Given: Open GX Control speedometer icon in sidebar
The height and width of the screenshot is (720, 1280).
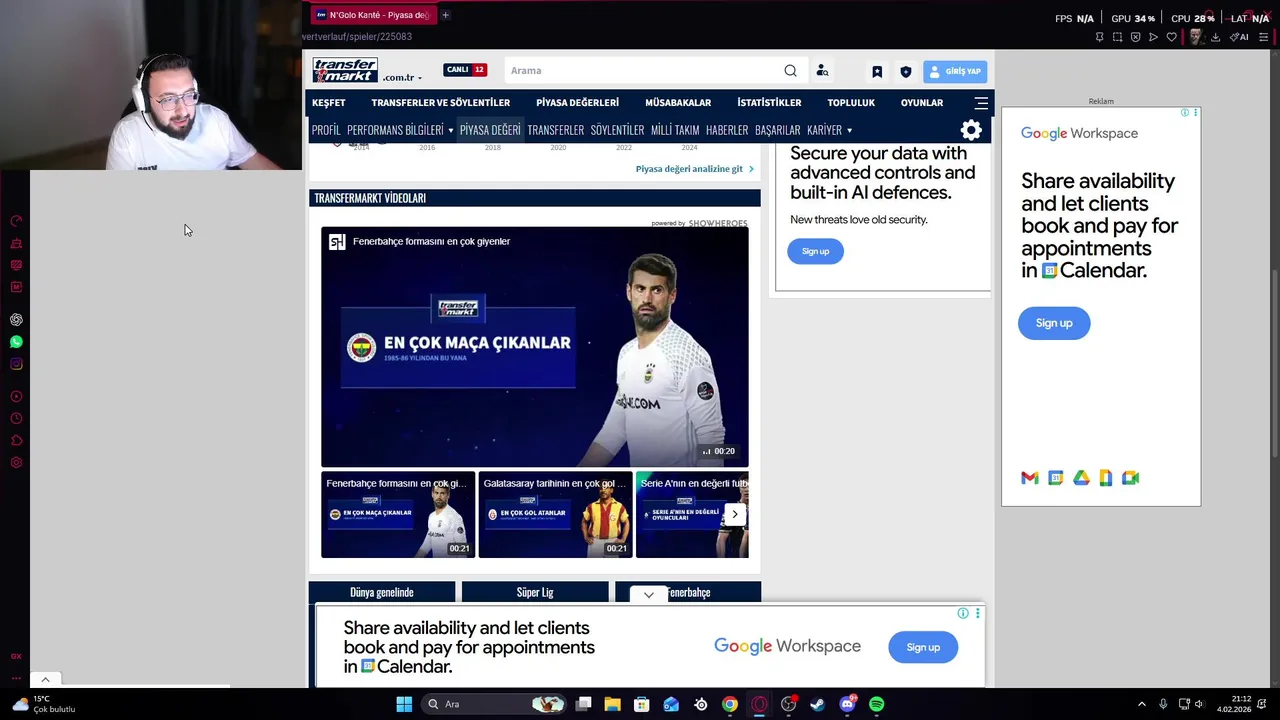Looking at the screenshot, I should tap(16, 221).
